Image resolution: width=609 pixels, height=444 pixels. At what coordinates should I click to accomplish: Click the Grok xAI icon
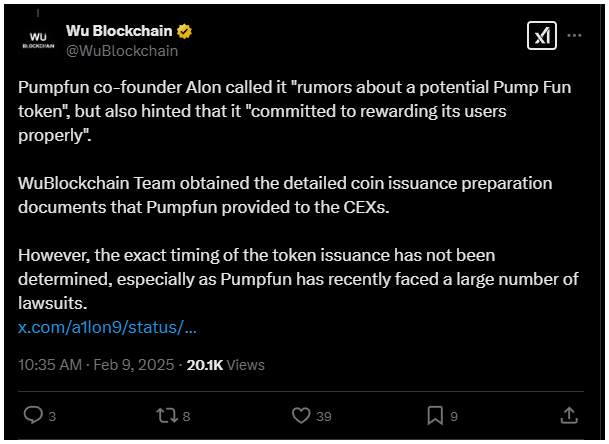pyautogui.click(x=541, y=36)
